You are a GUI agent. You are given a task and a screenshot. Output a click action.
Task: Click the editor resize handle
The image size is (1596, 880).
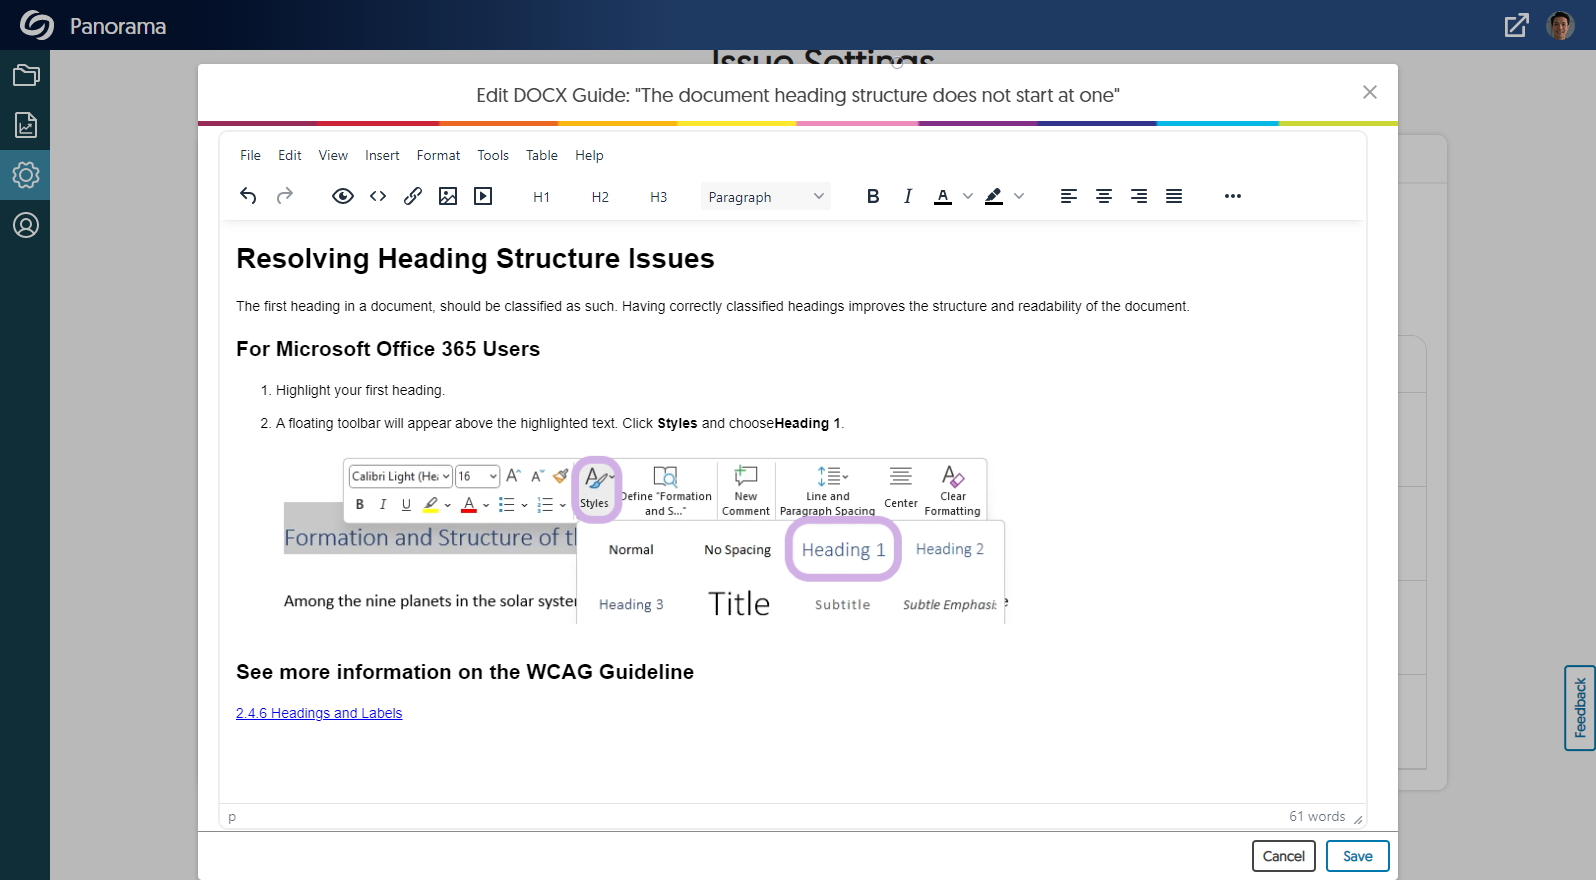[x=1358, y=819]
